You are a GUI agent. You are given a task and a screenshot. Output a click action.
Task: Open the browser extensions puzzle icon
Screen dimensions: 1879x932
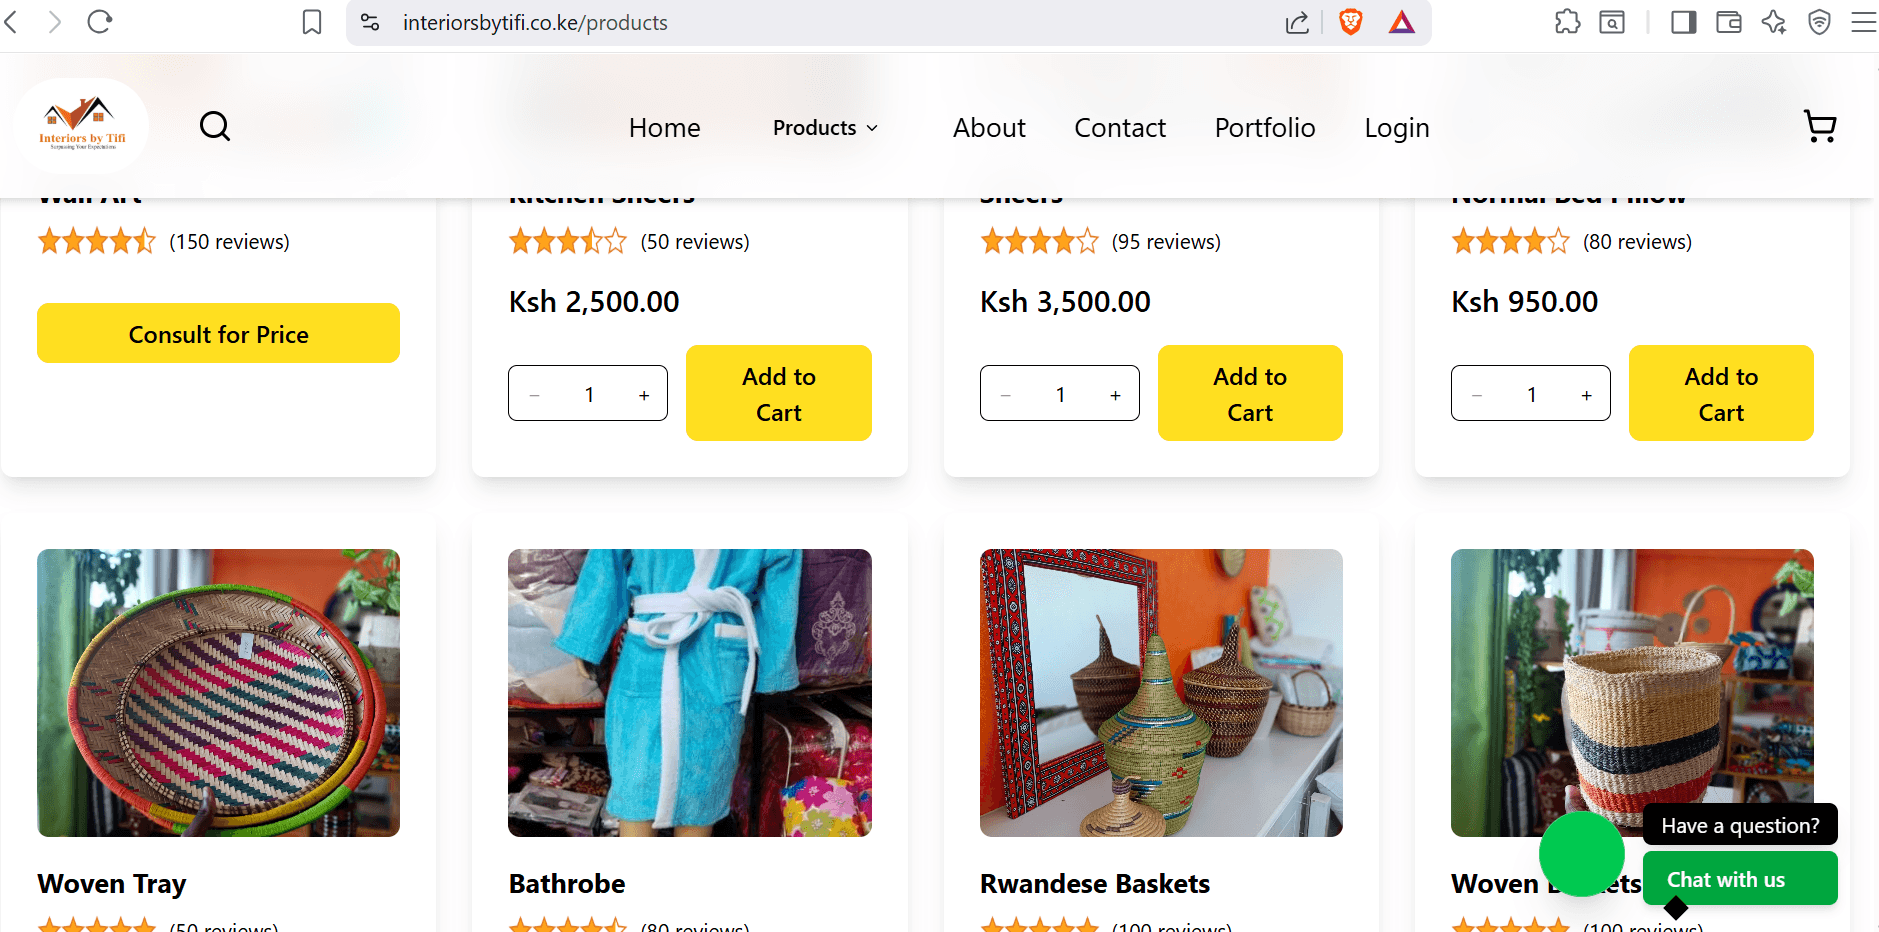(x=1567, y=22)
